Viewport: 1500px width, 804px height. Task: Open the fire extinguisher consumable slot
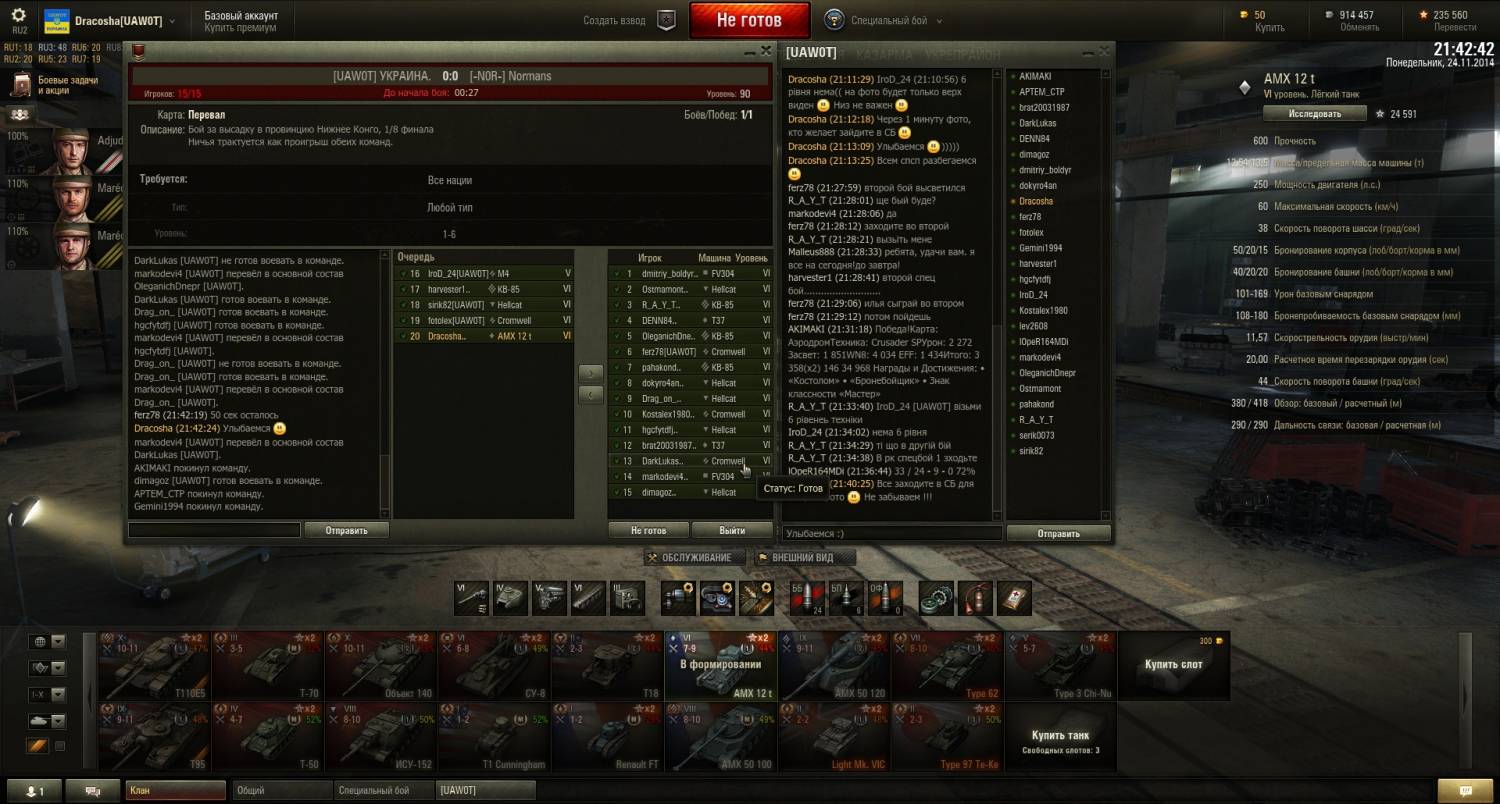[x=975, y=598]
